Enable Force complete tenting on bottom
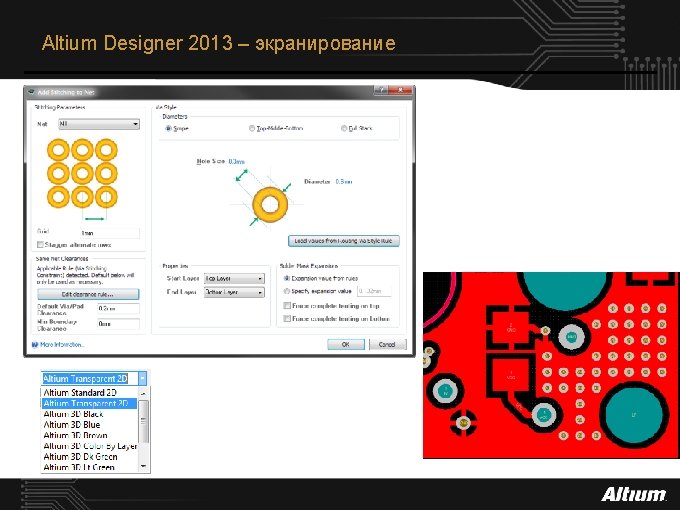680x510 pixels. click(287, 319)
